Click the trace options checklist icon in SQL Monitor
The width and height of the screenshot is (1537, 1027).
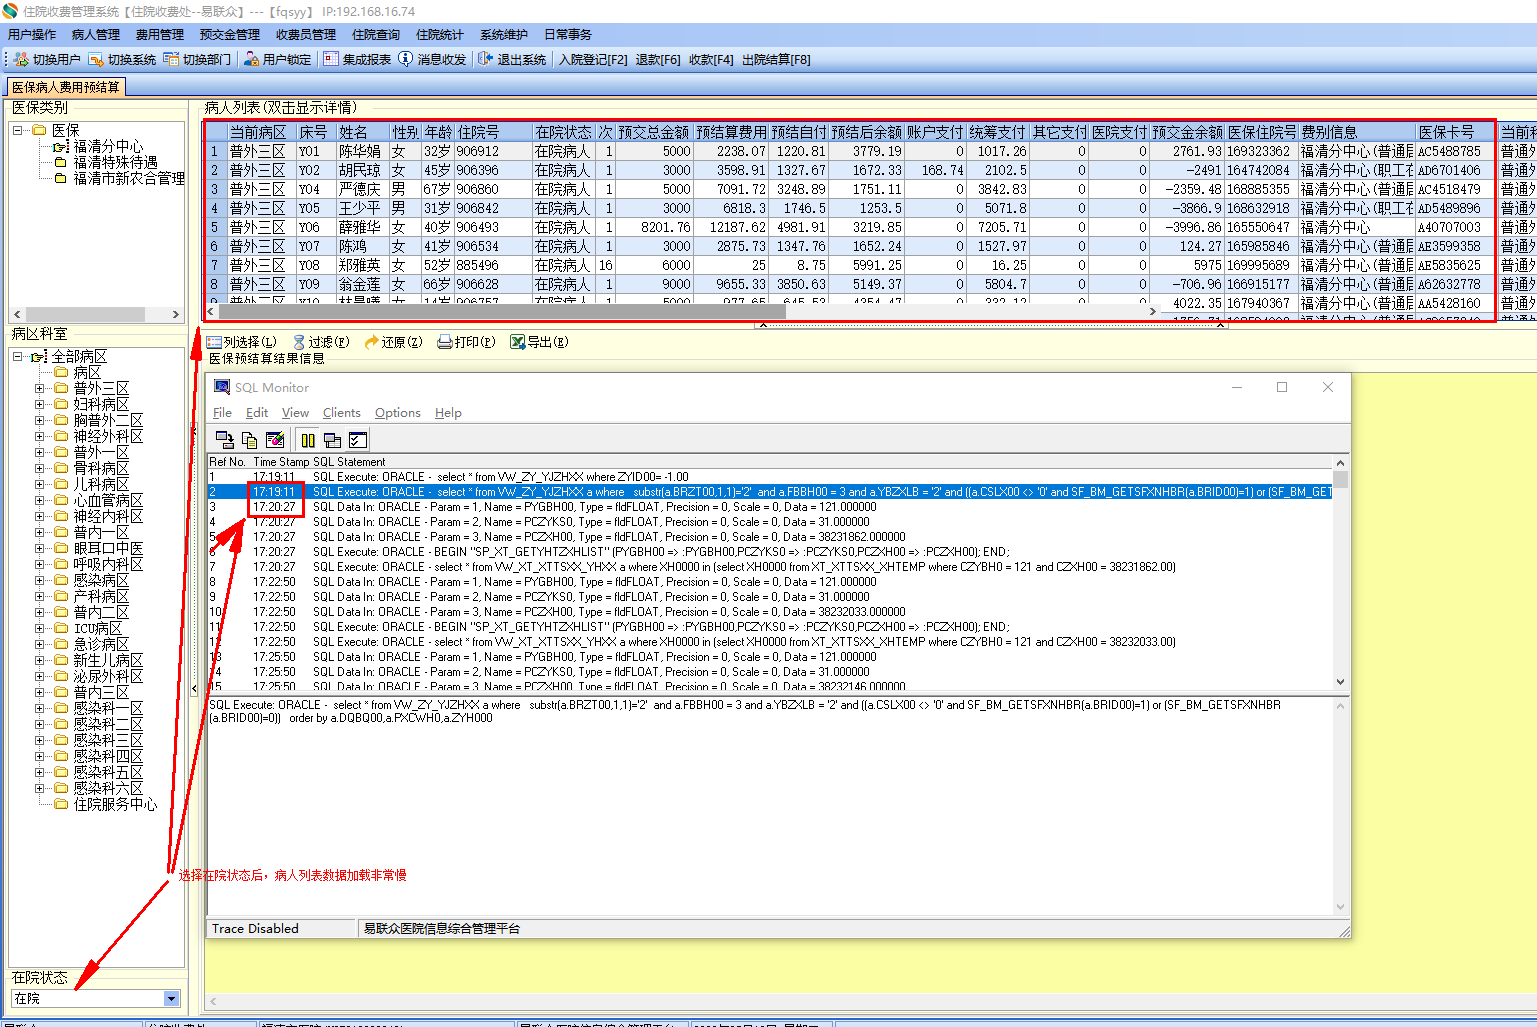(358, 440)
